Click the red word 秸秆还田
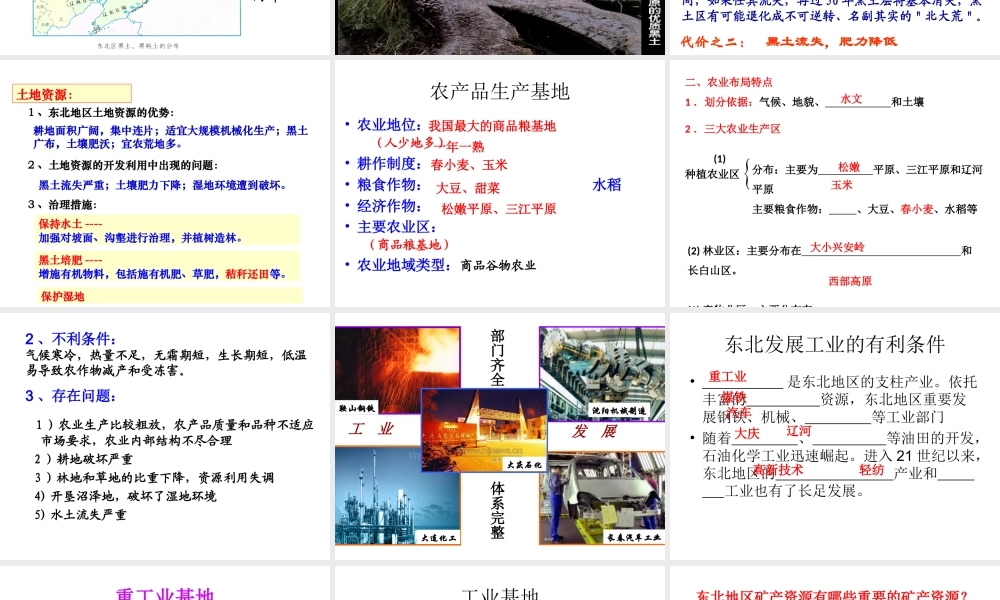 point(247,274)
